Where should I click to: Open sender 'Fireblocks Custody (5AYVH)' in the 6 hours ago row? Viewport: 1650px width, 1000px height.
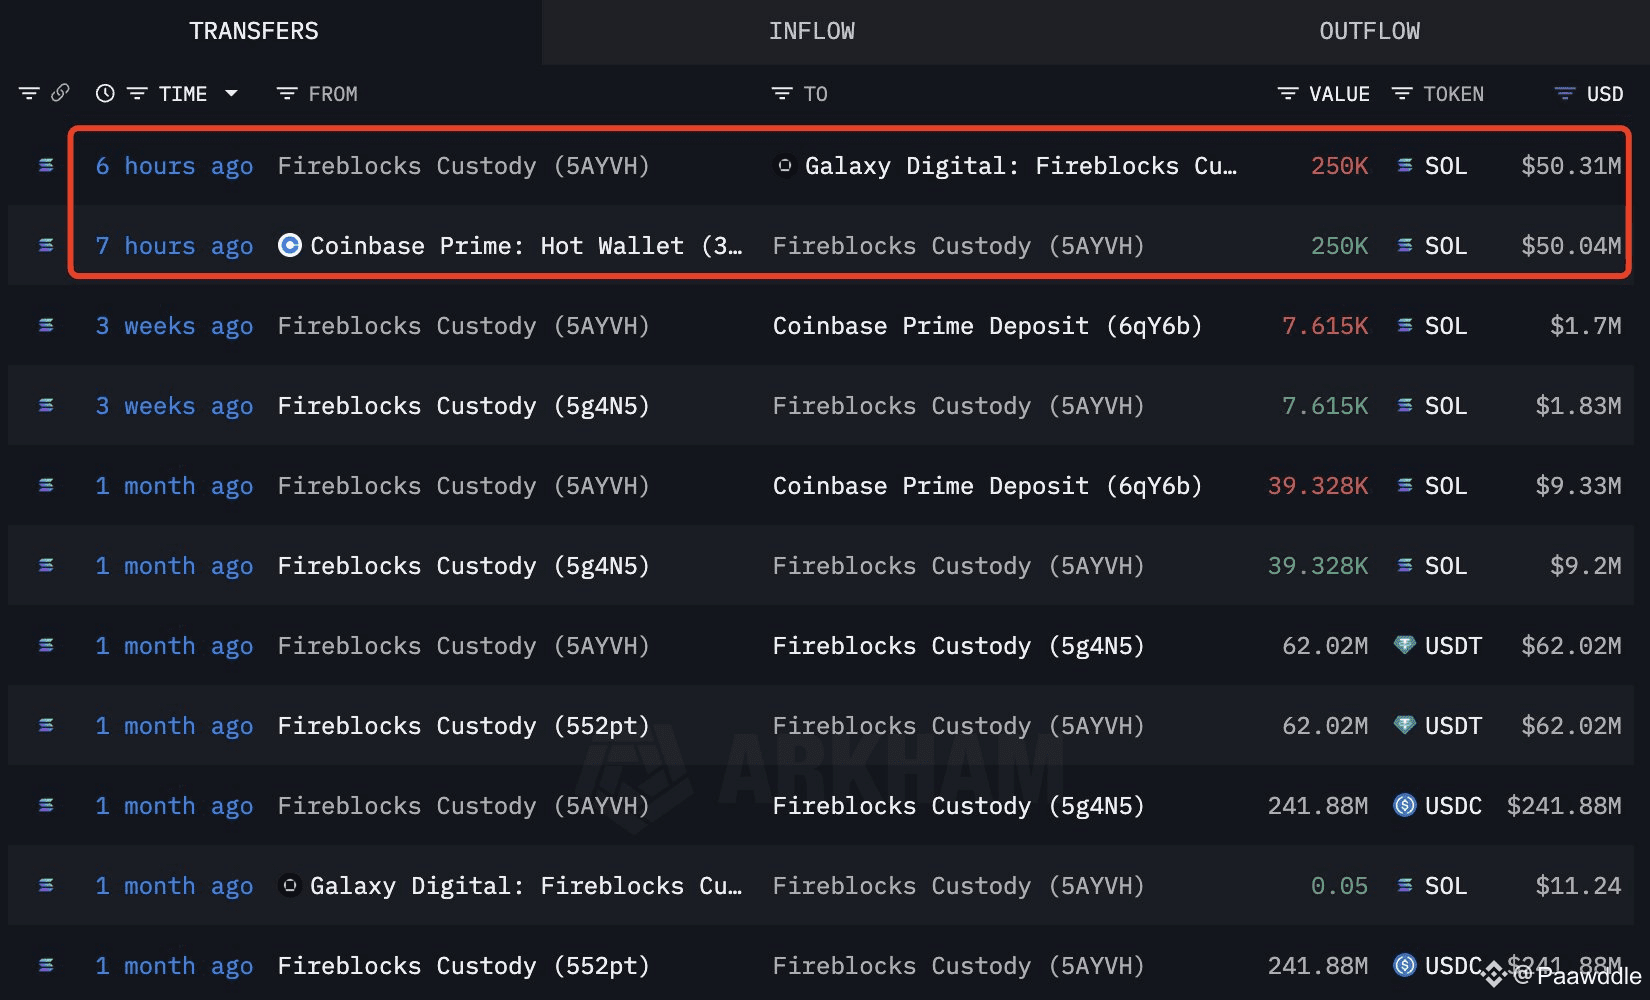point(463,166)
